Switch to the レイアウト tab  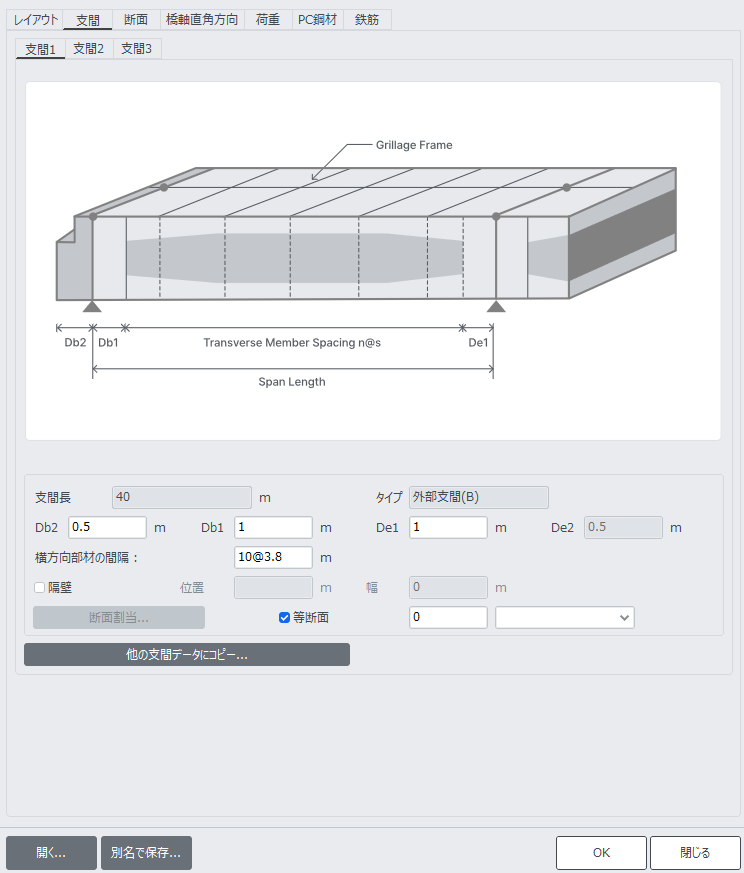point(36,20)
